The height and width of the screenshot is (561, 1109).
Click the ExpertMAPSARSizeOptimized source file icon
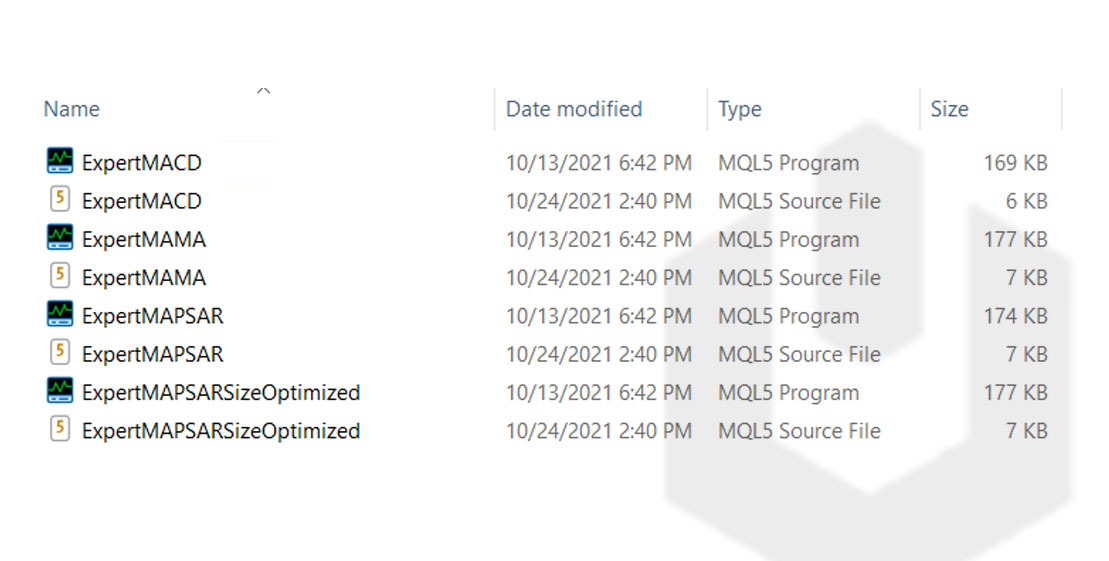tap(60, 430)
